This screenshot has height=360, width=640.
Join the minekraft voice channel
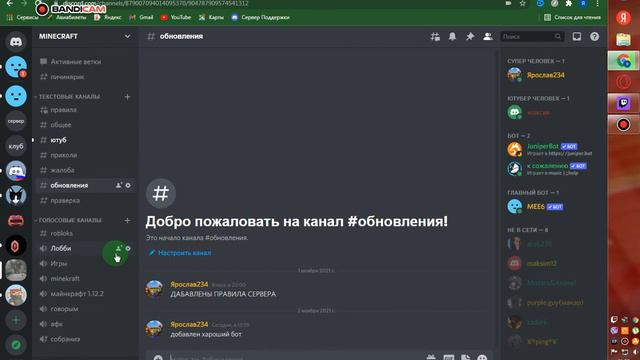point(85,279)
